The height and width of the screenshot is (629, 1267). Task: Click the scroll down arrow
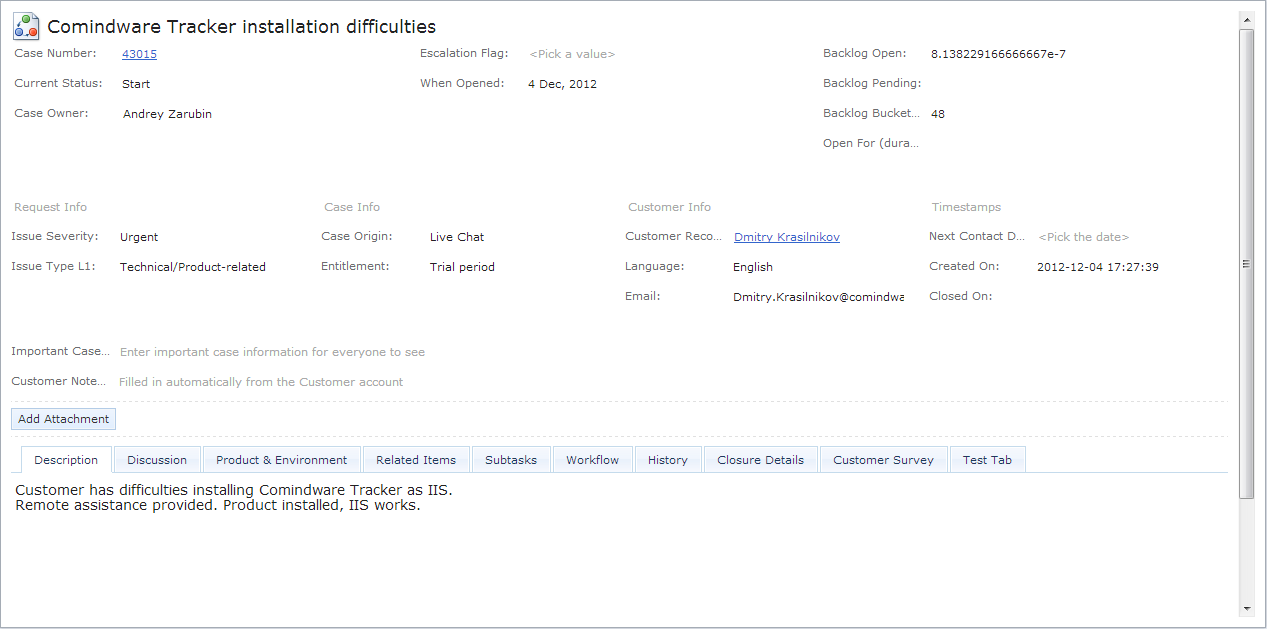1246,608
